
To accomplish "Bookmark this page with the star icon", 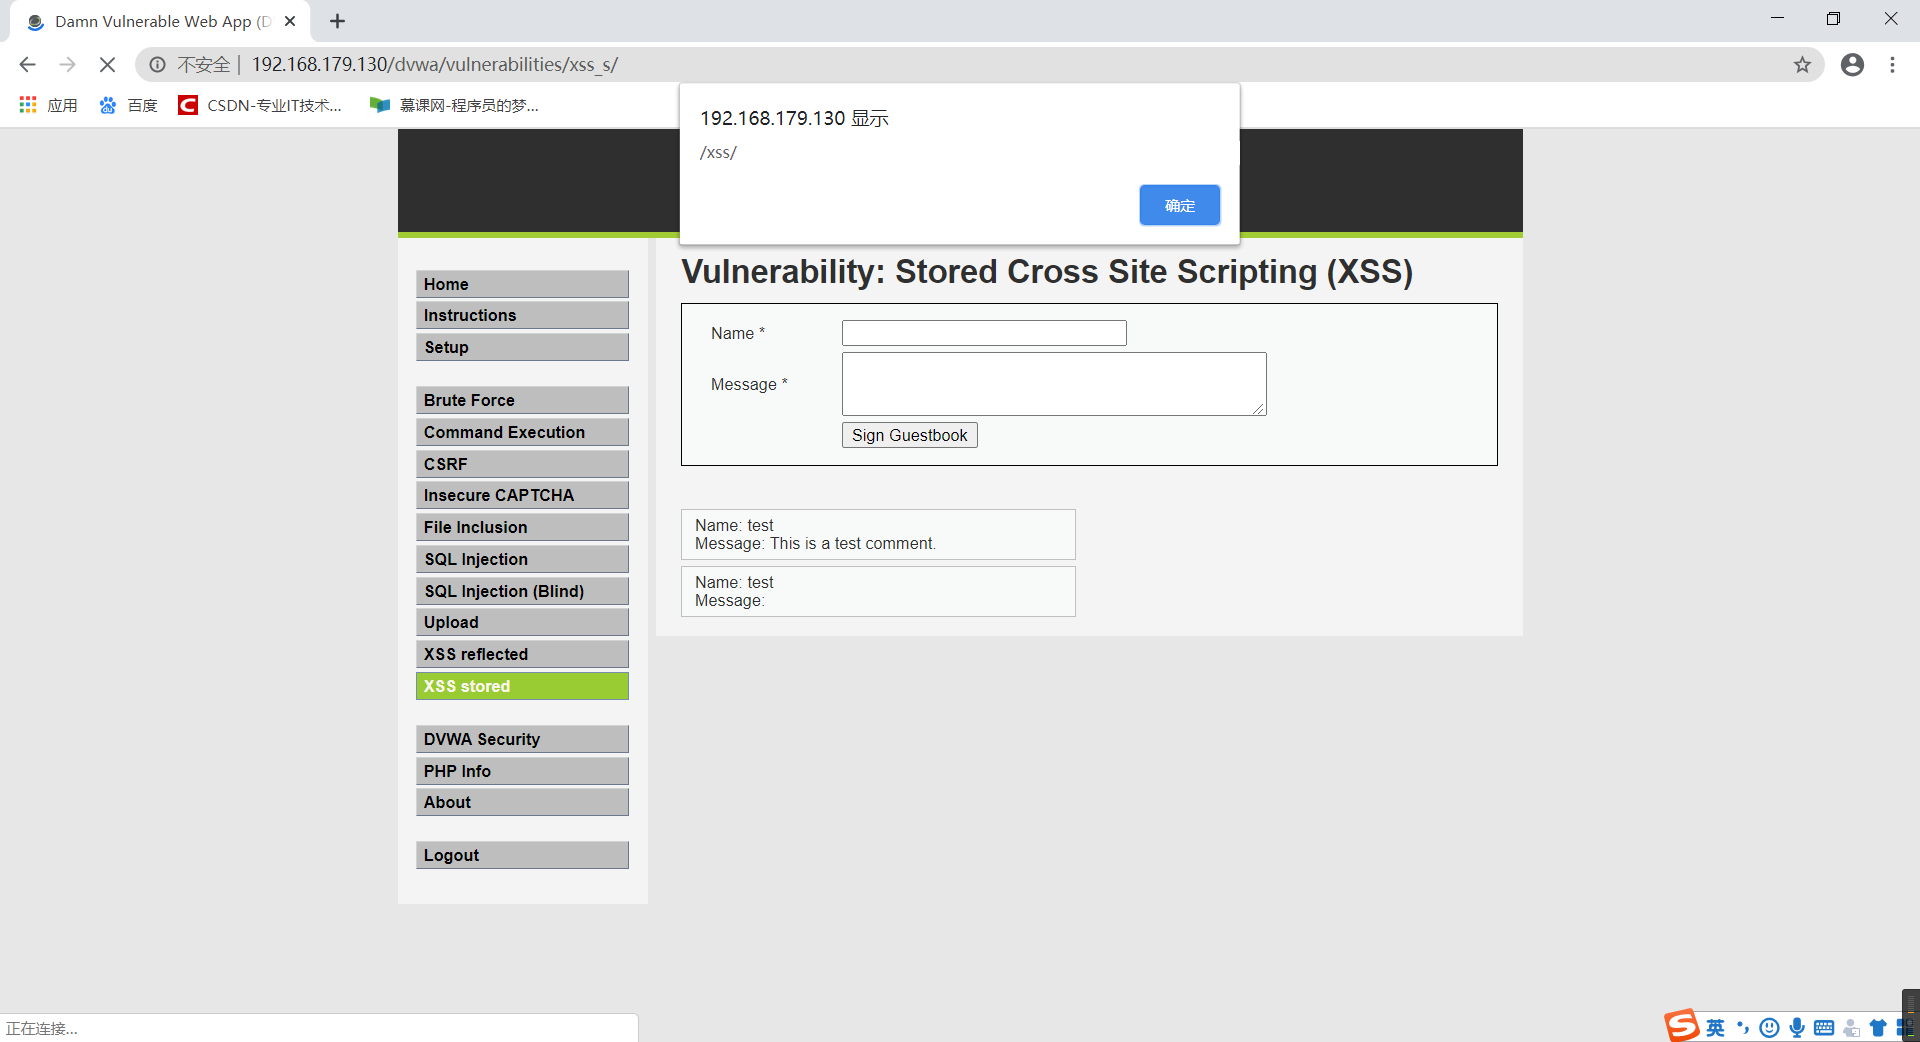I will click(1802, 65).
